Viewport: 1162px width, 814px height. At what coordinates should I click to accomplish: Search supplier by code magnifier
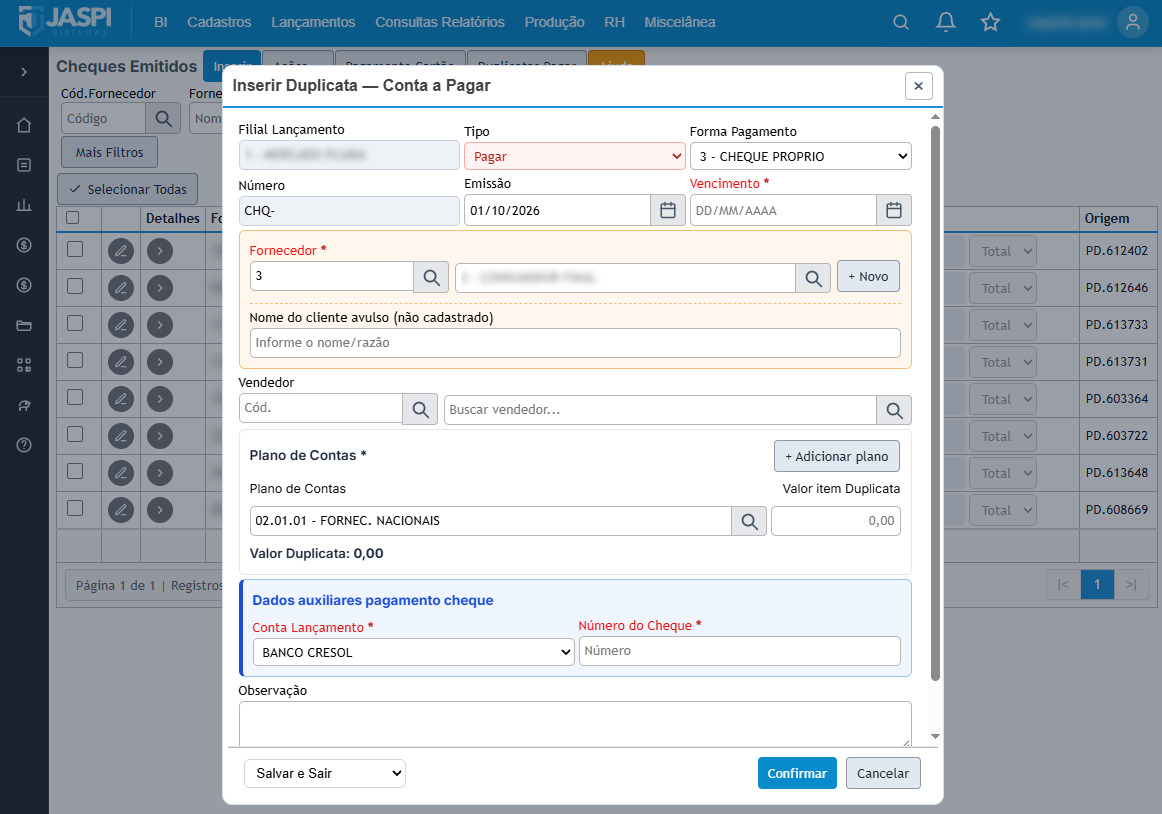pyautogui.click(x=431, y=277)
